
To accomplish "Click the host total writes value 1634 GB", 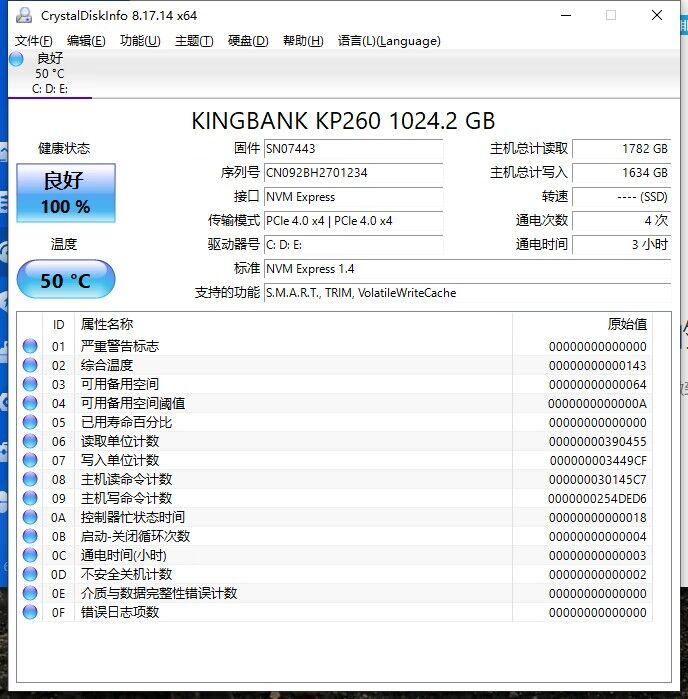I will 622,173.
